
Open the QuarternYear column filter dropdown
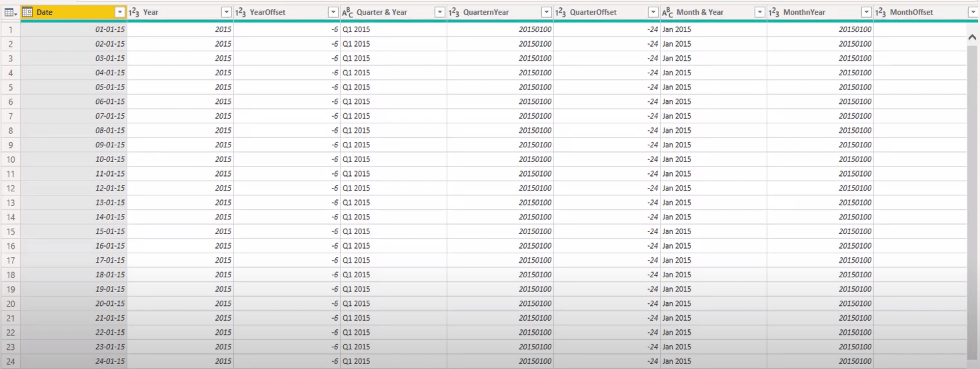546,13
